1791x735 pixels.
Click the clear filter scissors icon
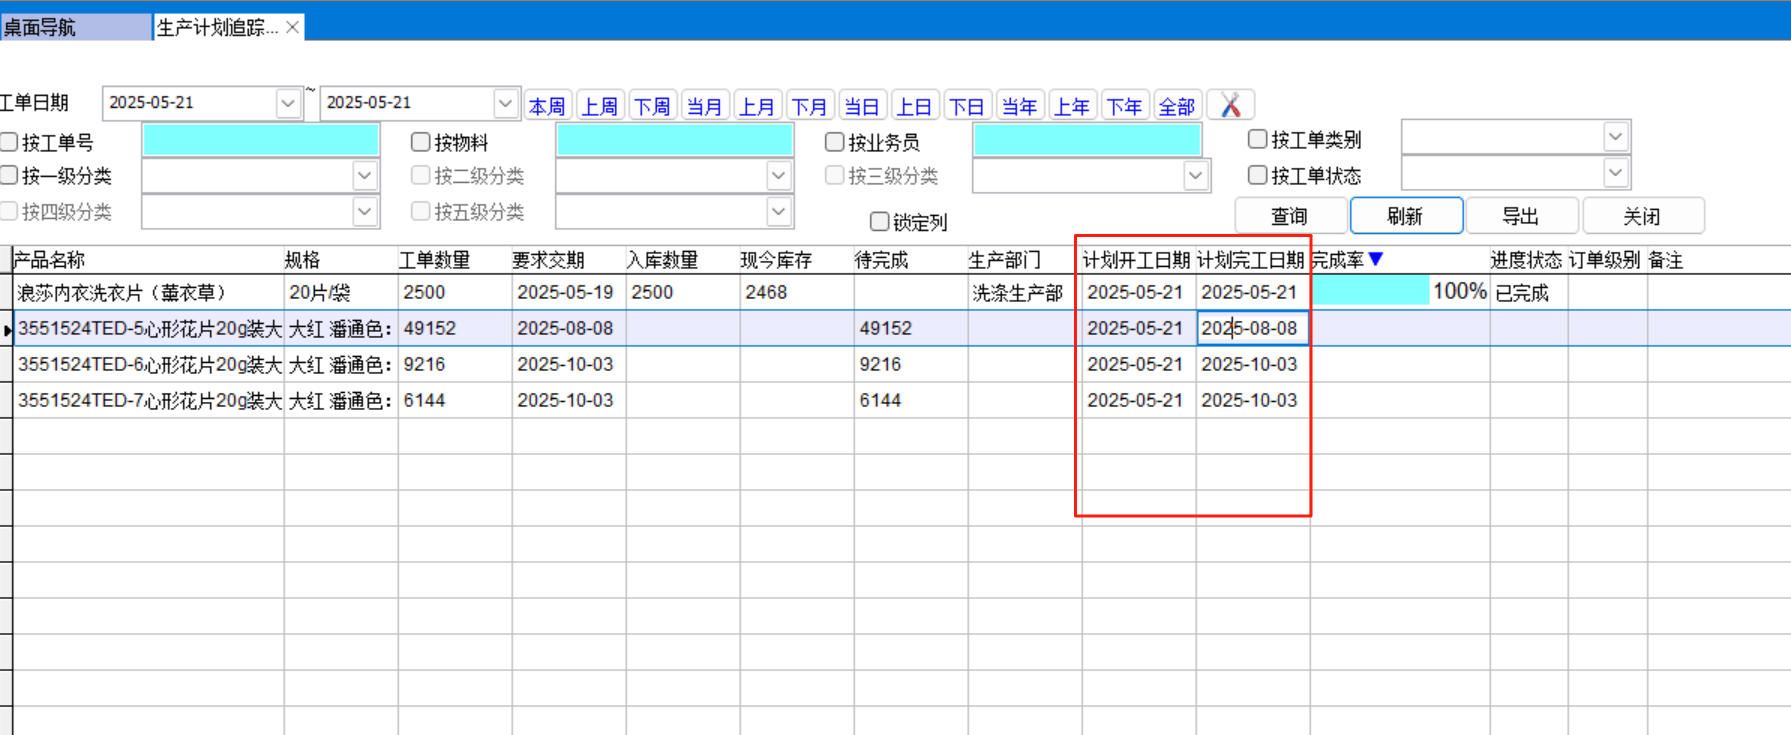pos(1230,105)
